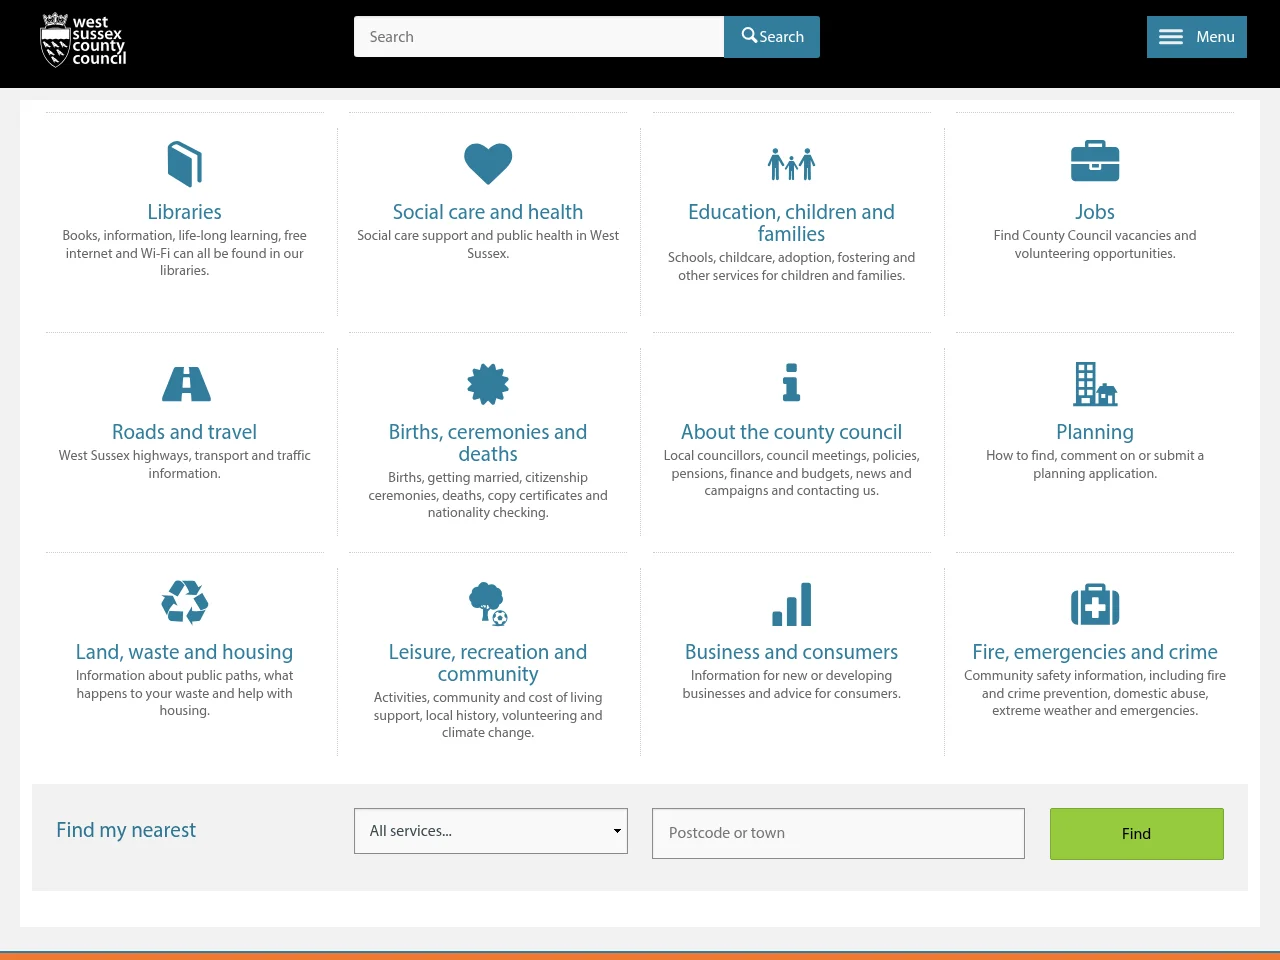Click the Births ceremonies rosette icon
This screenshot has height=960, width=1280.
[x=488, y=384]
